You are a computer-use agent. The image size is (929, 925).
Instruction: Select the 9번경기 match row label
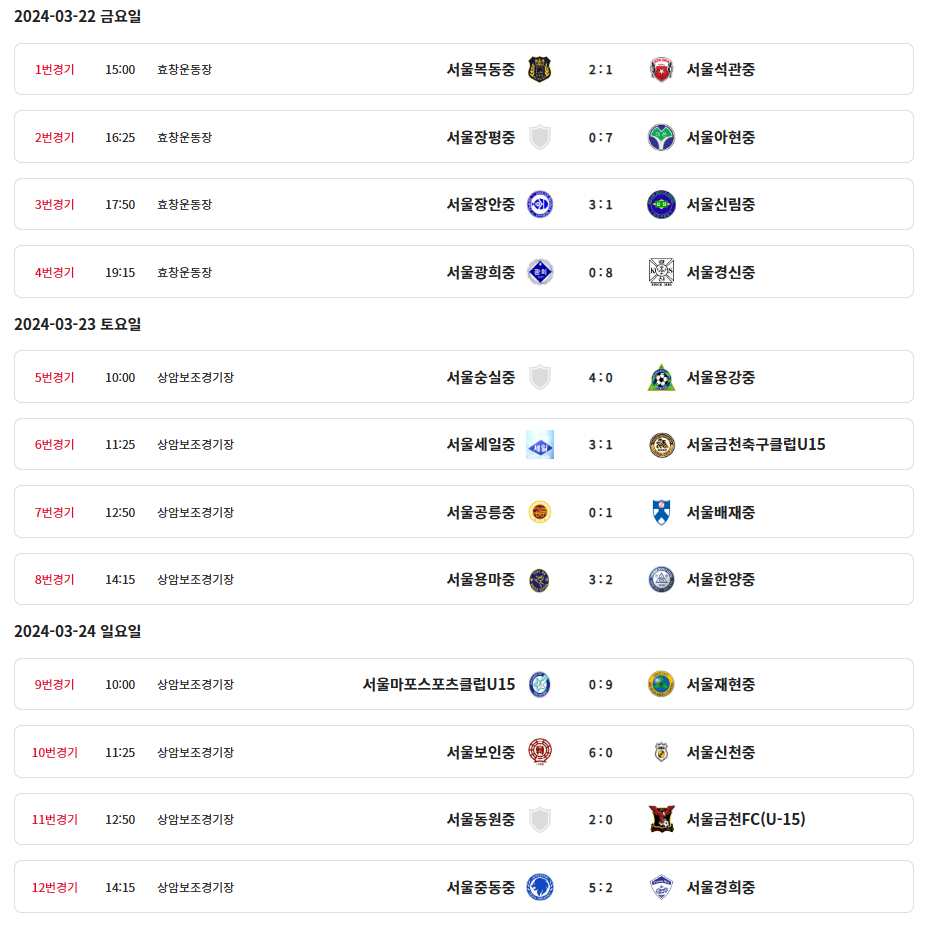[54, 684]
